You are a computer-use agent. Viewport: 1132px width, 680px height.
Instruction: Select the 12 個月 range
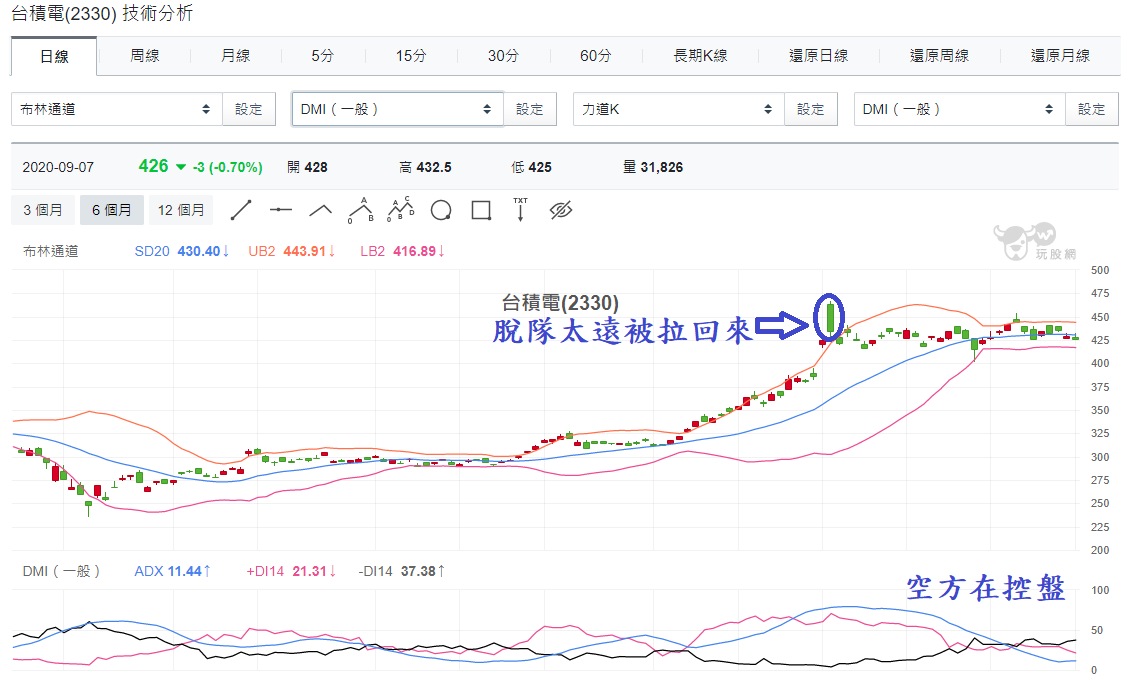[181, 210]
